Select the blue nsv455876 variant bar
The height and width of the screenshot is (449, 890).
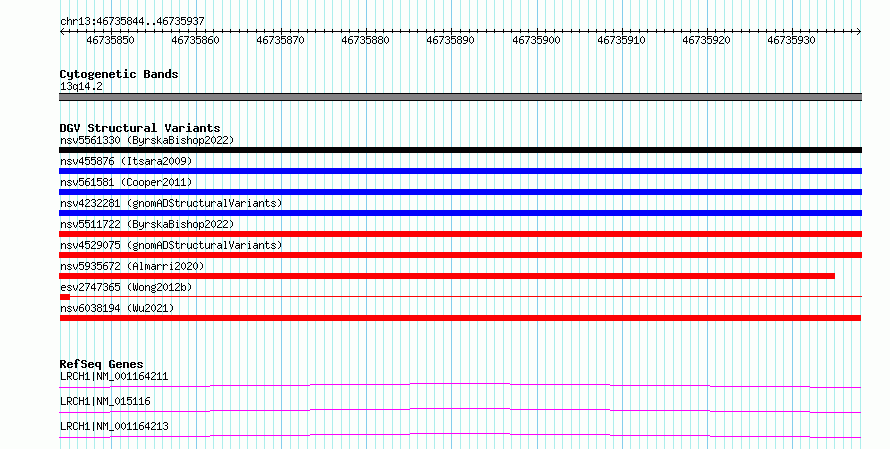[x=460, y=171]
